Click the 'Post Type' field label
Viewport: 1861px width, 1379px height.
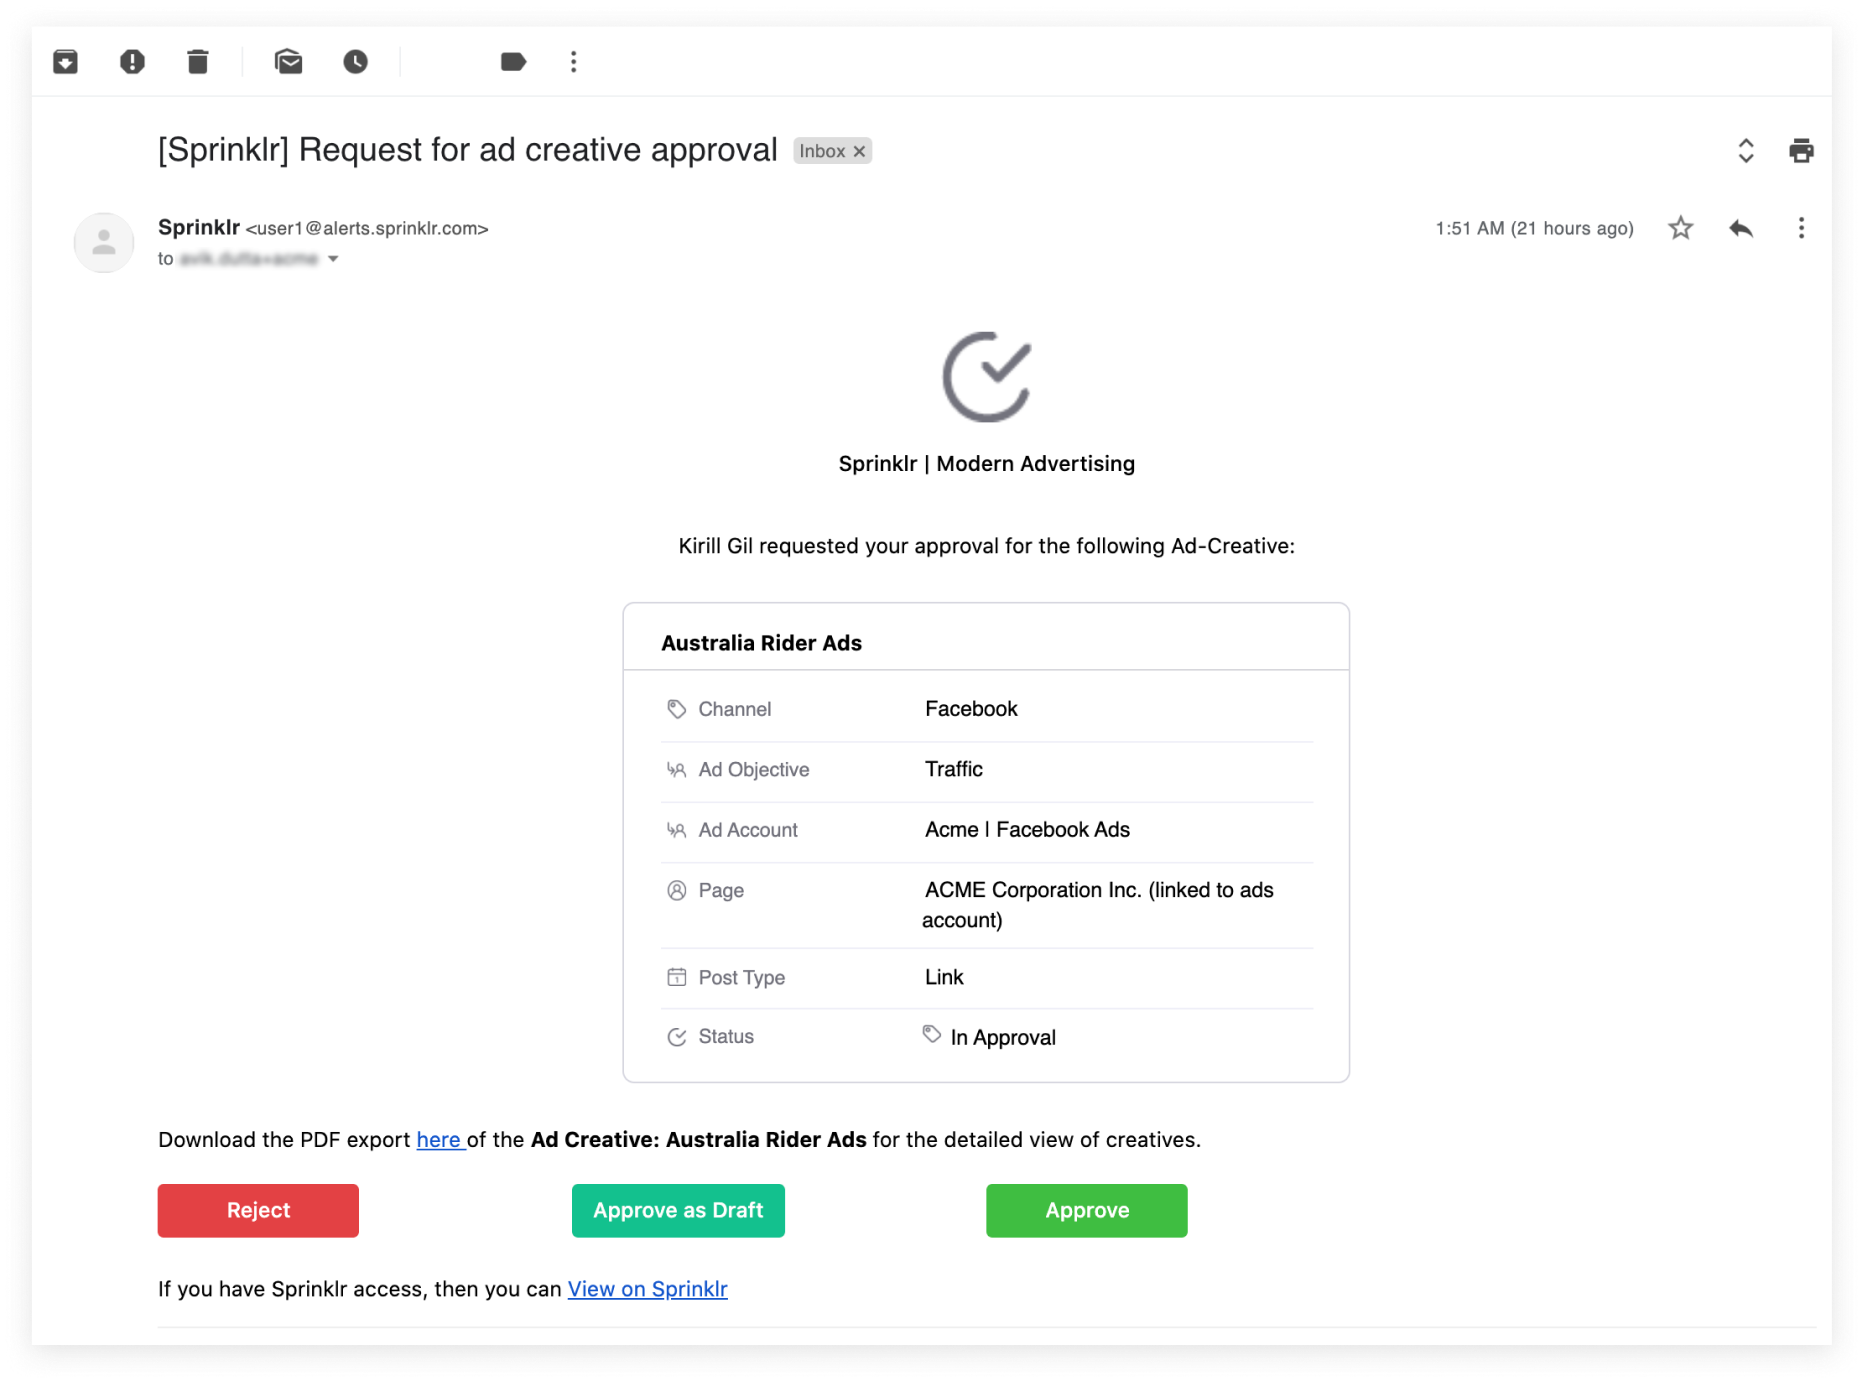pos(742,978)
